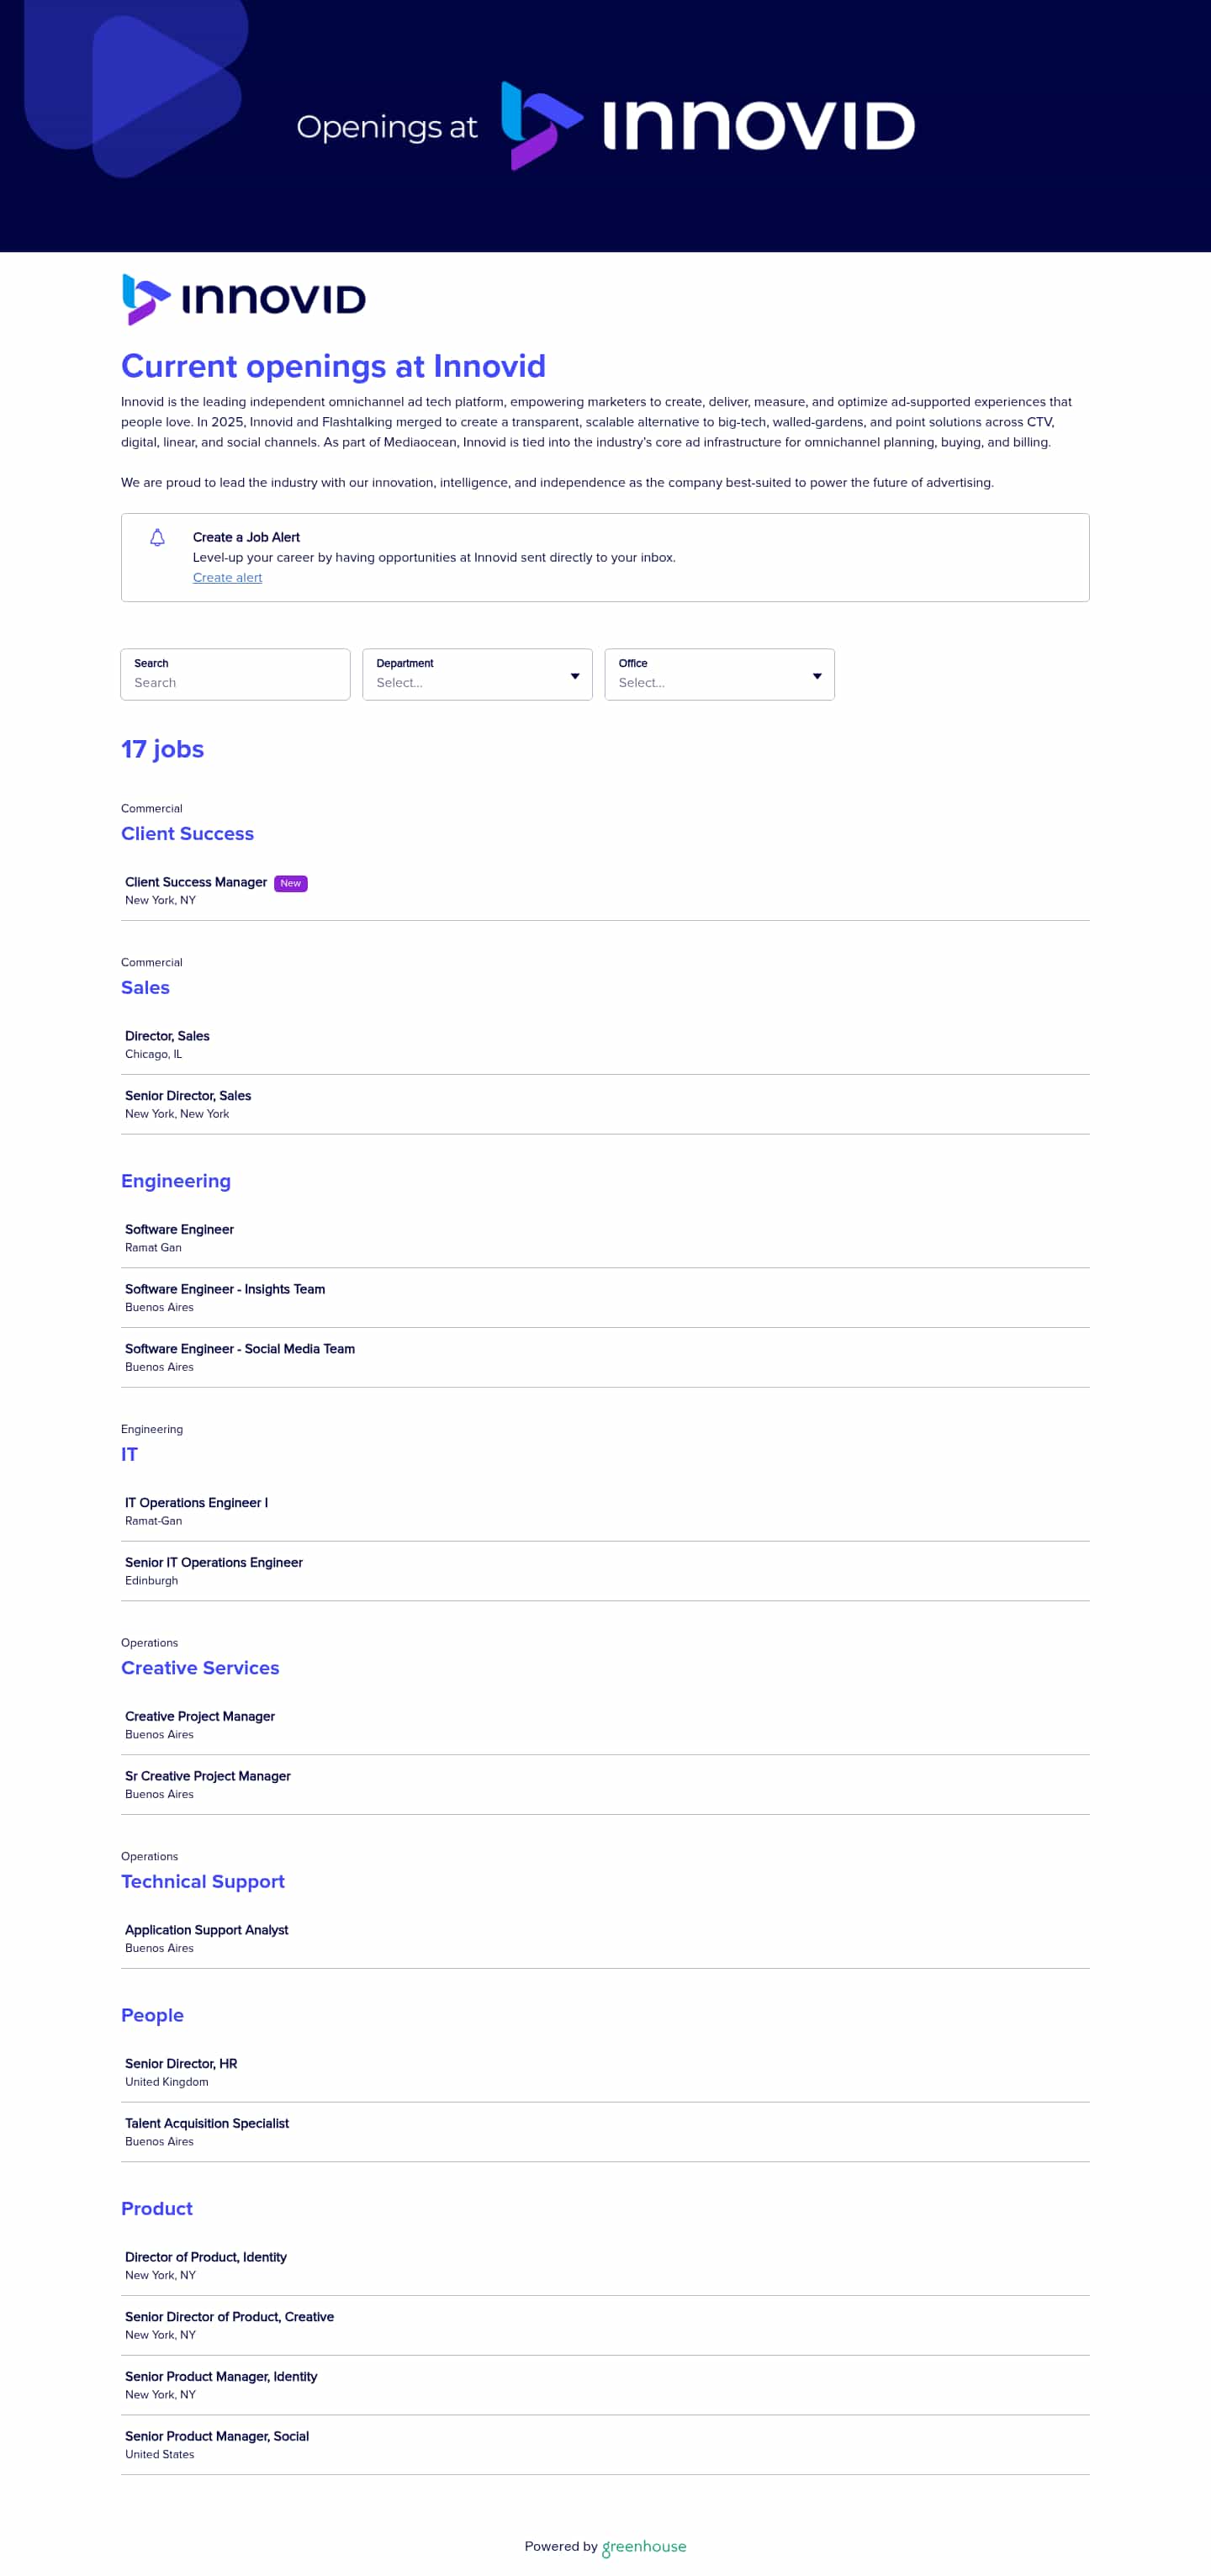Screen dimensions: 1211x2576
Task: Click the Client Success department heading
Action: click(187, 834)
